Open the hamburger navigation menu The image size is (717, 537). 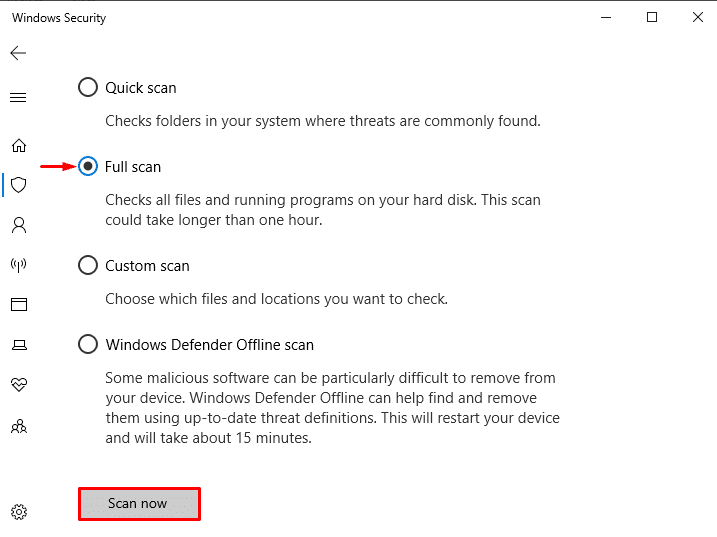tap(18, 98)
